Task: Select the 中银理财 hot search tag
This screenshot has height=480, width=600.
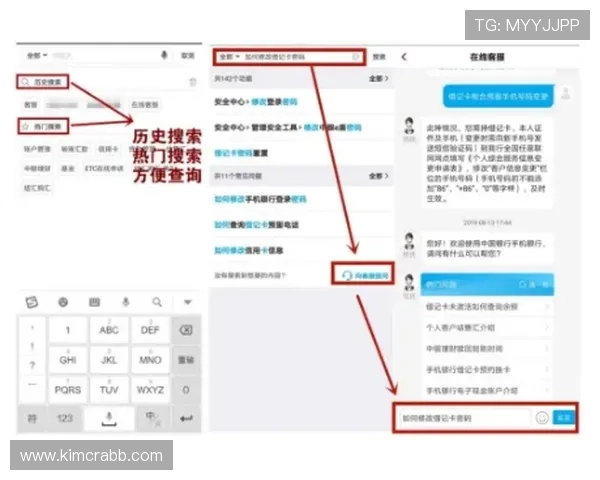Action: pos(37,168)
